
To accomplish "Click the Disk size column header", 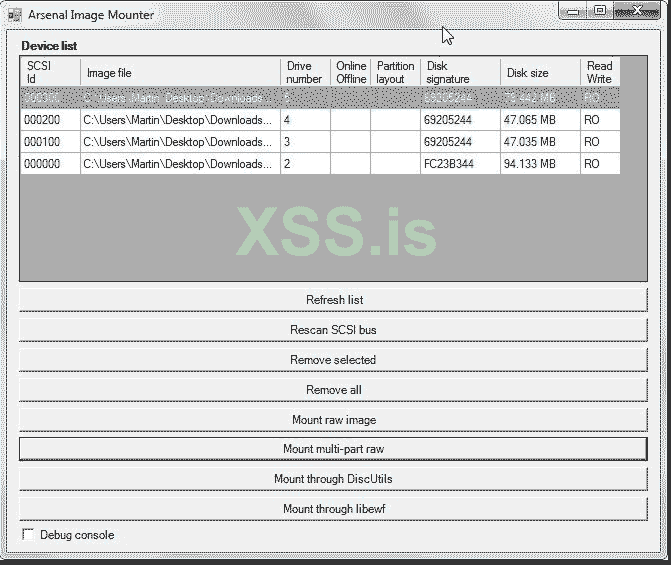I will (540, 72).
